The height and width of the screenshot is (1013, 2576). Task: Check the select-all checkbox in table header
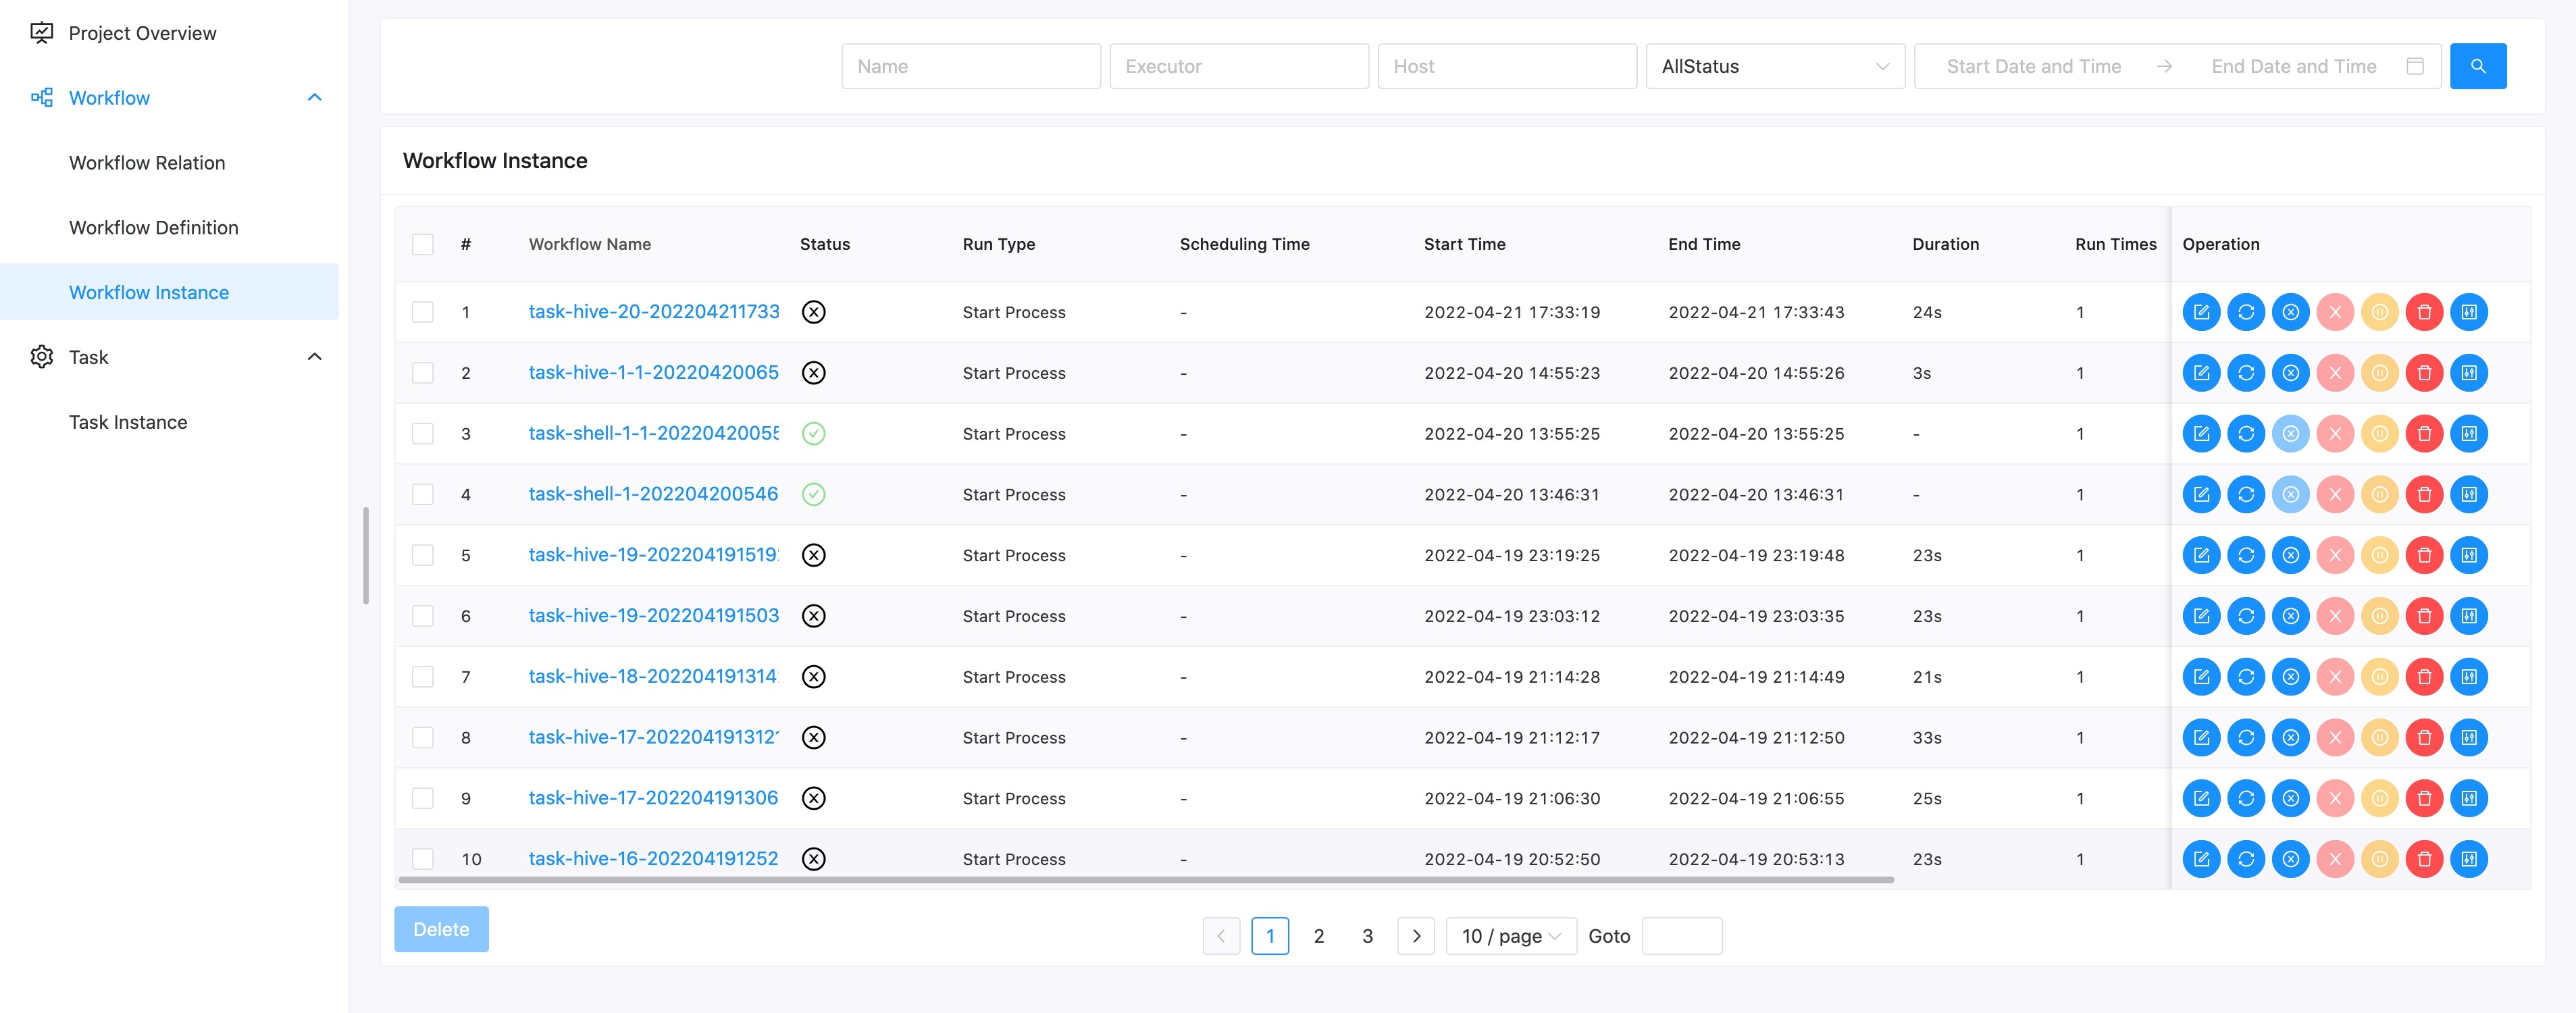423,244
